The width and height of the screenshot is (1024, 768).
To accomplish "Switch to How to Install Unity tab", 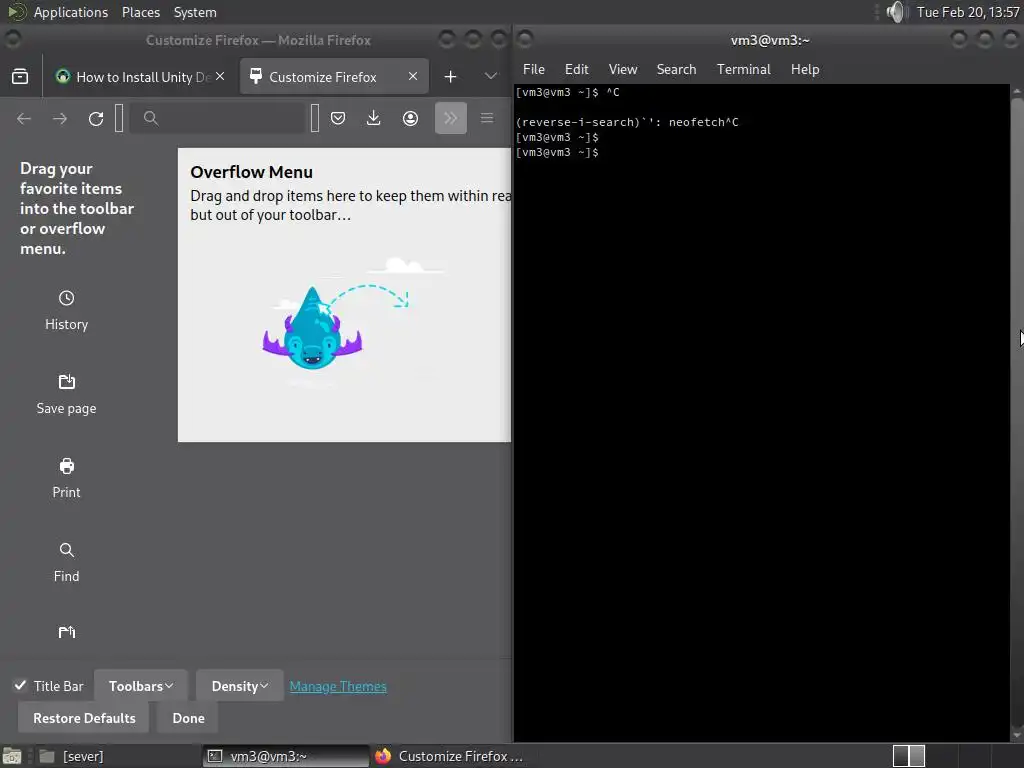I will point(140,76).
